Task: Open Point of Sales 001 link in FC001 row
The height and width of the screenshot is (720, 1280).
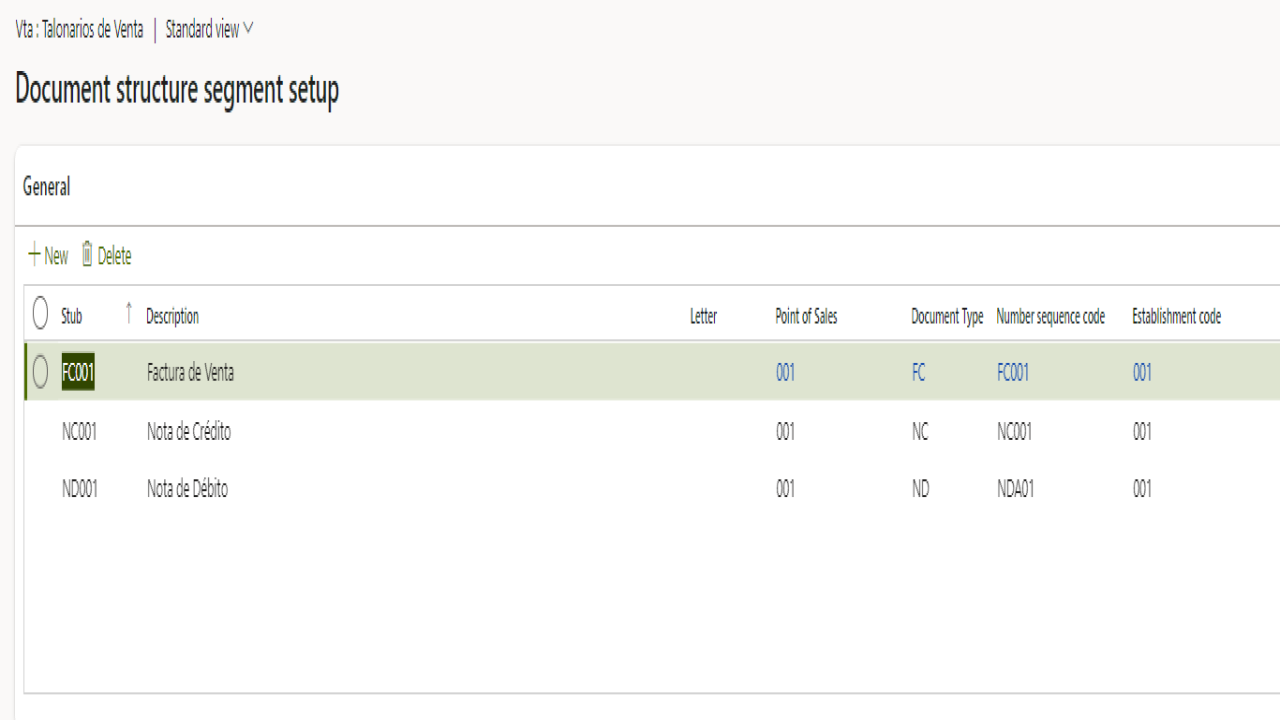Action: pos(786,373)
